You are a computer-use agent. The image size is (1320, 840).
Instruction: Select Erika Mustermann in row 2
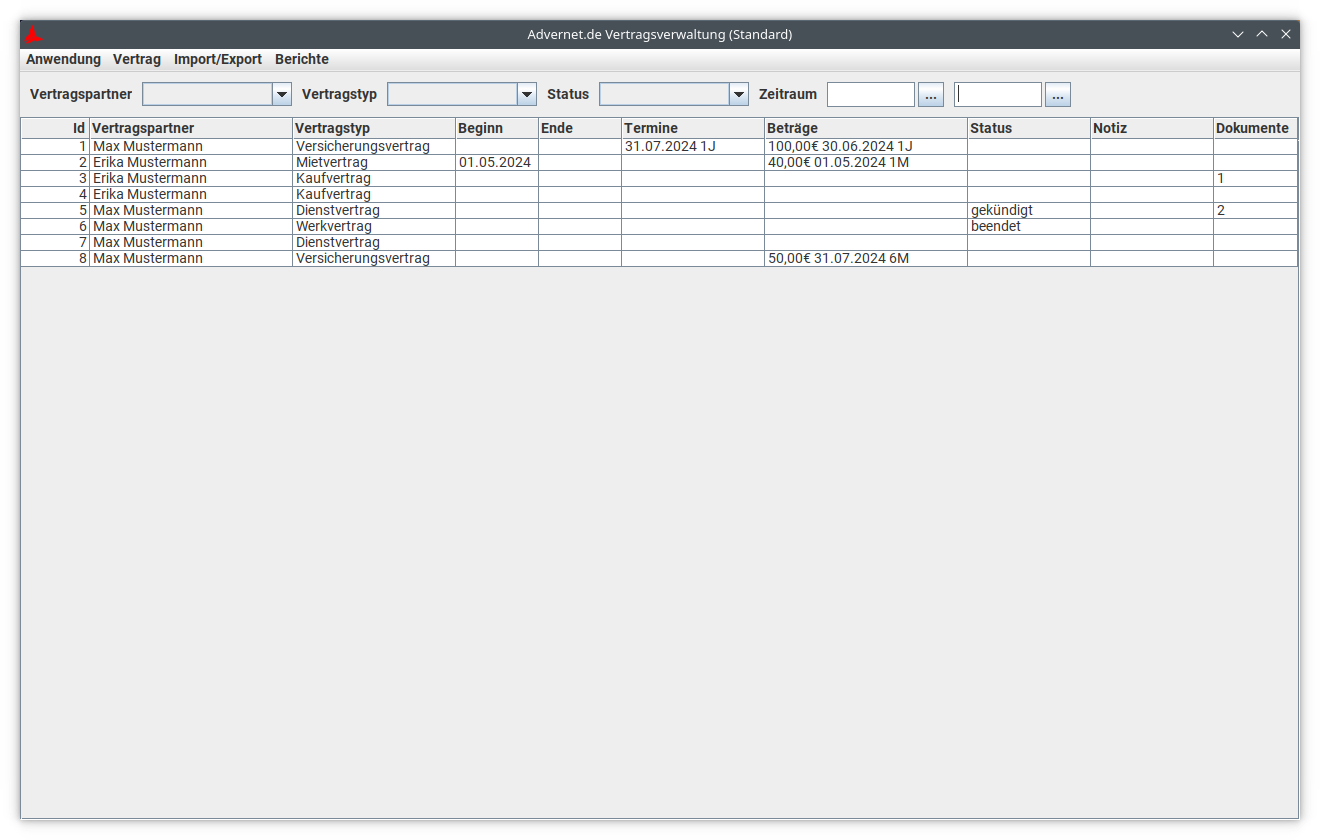pos(191,162)
